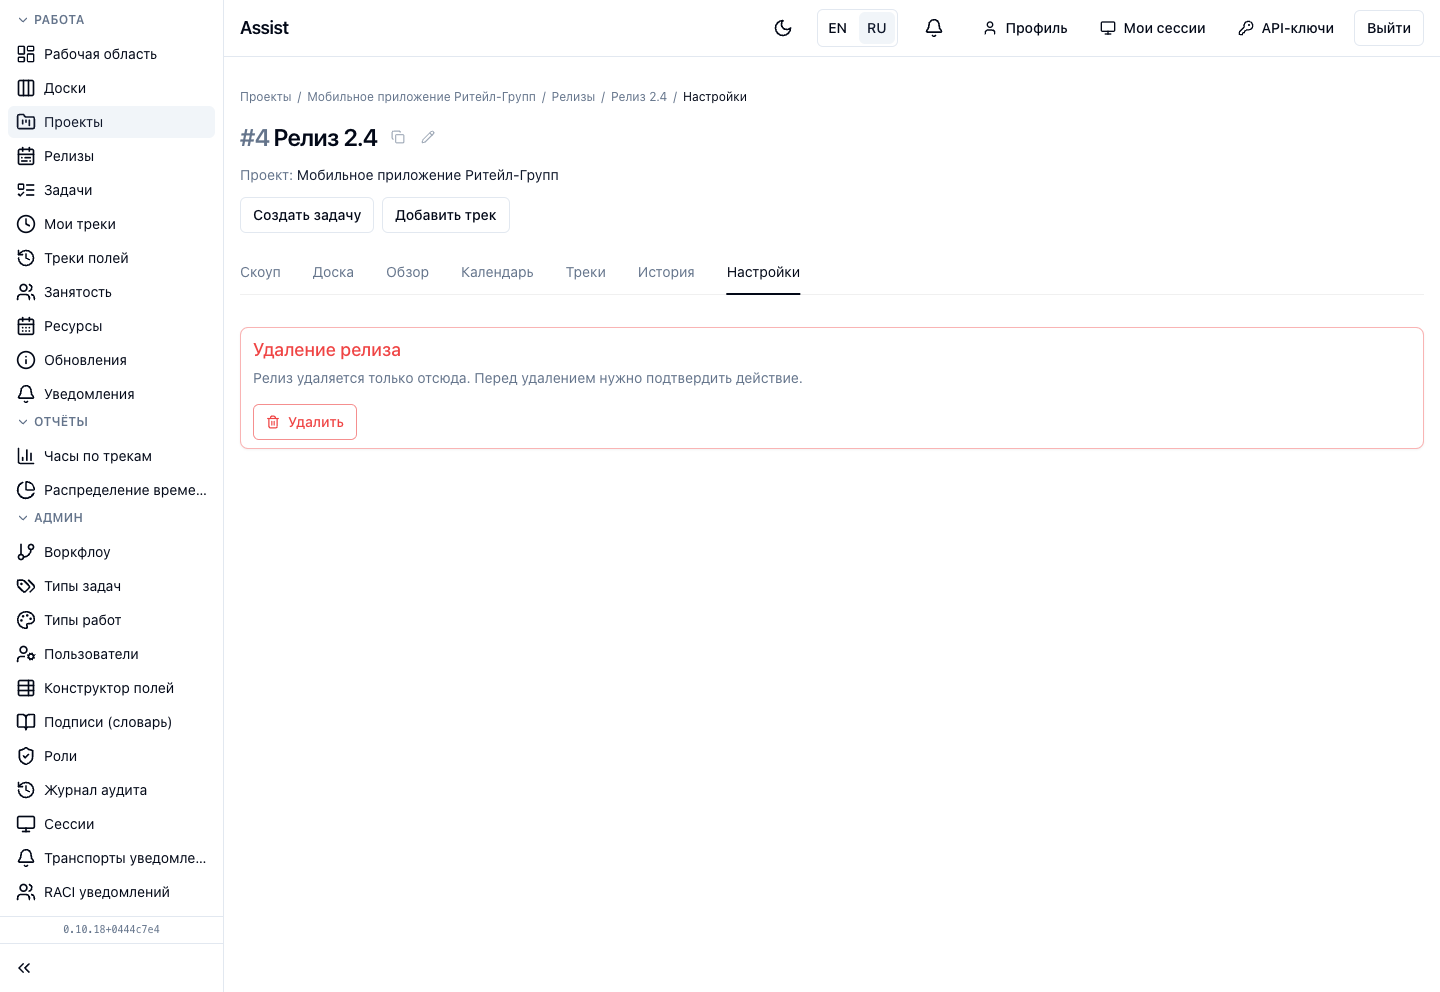Open Ресурсы in the sidebar

[111, 326]
